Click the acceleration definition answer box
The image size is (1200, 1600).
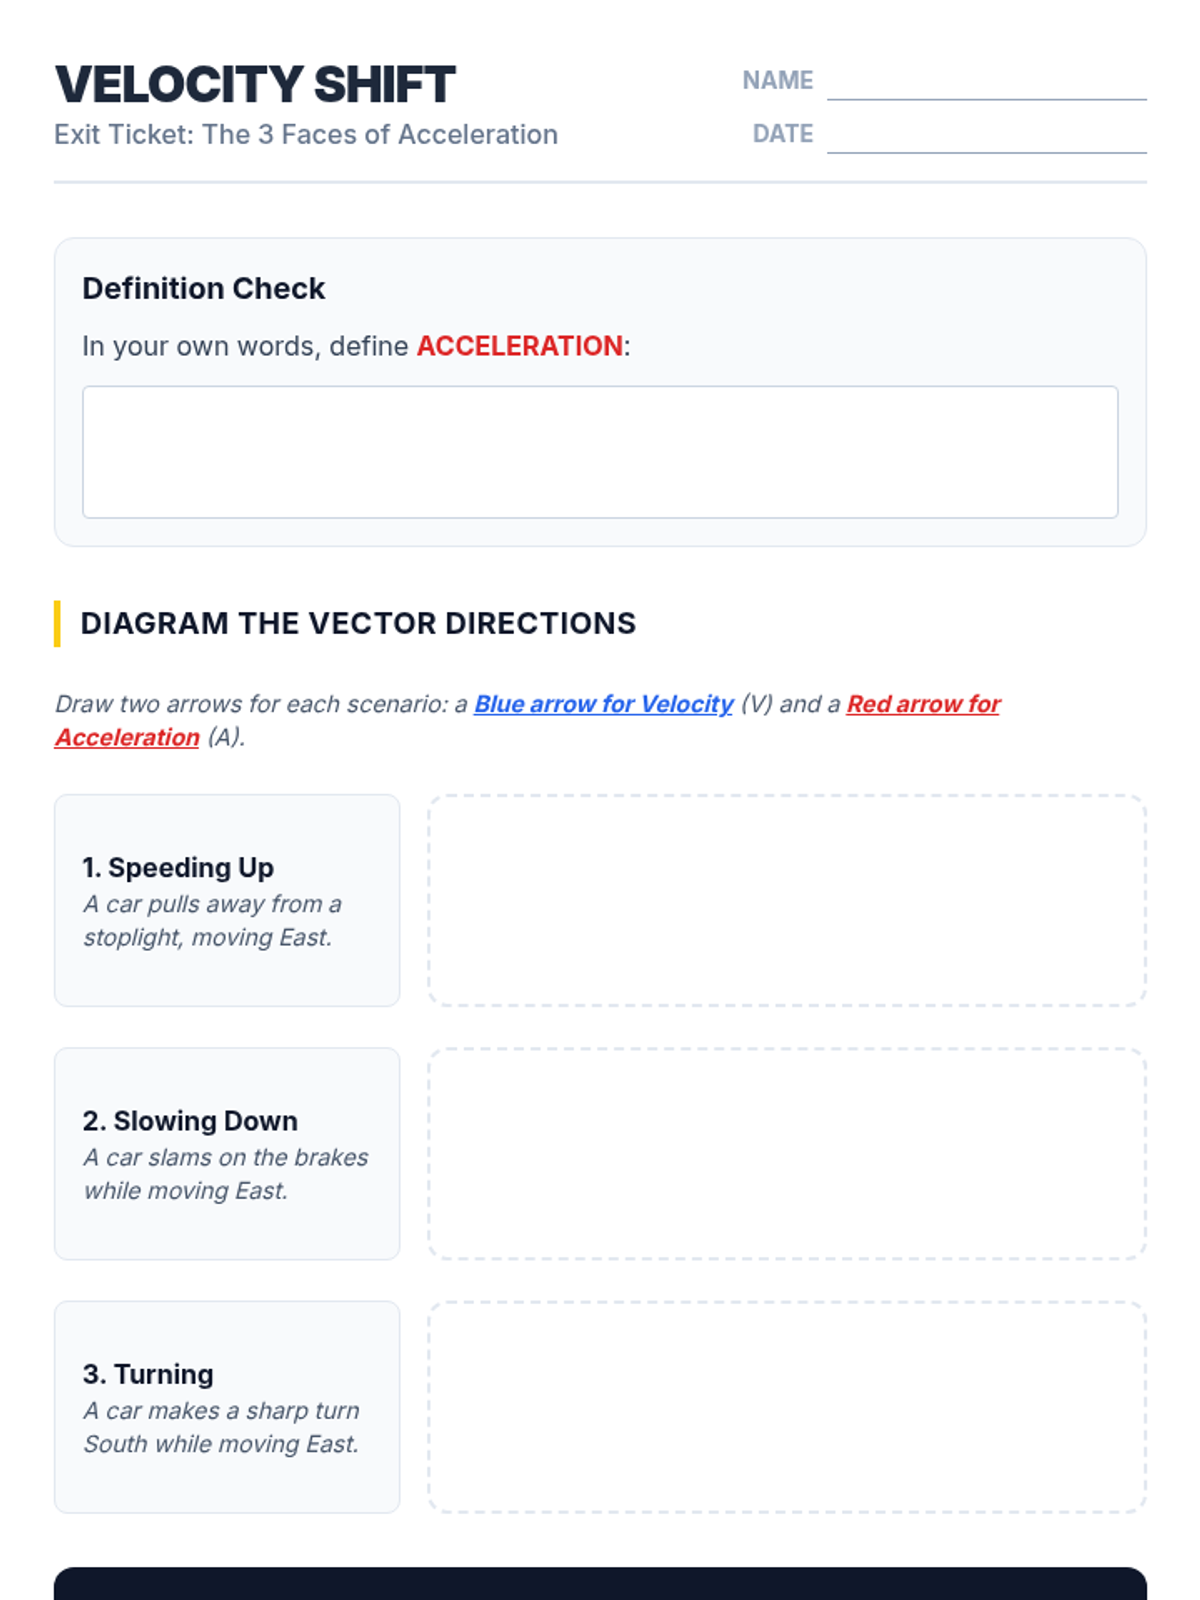pyautogui.click(x=600, y=452)
